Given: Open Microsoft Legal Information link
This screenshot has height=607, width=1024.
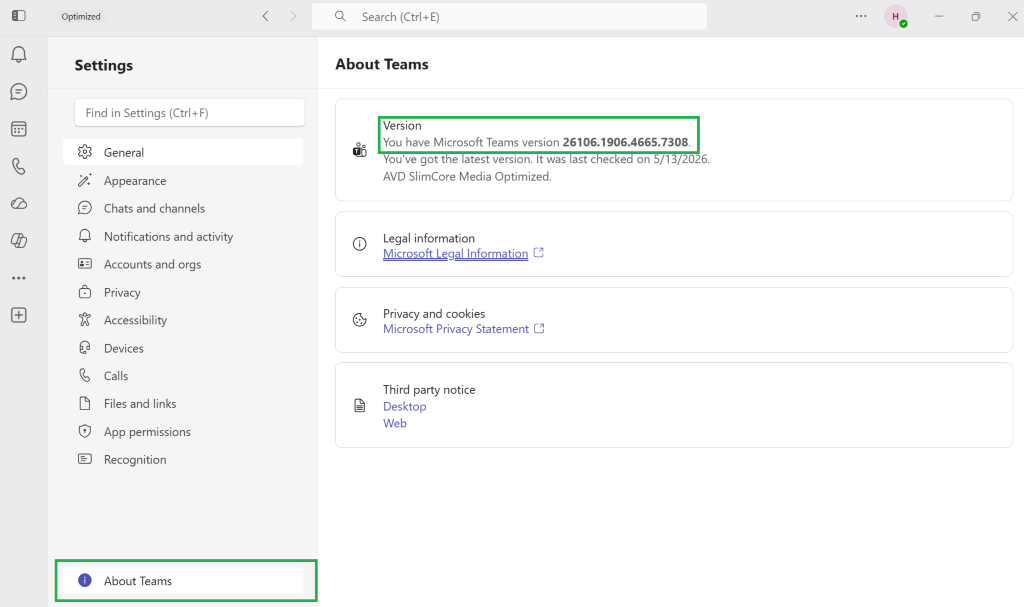Looking at the screenshot, I should 455,254.
